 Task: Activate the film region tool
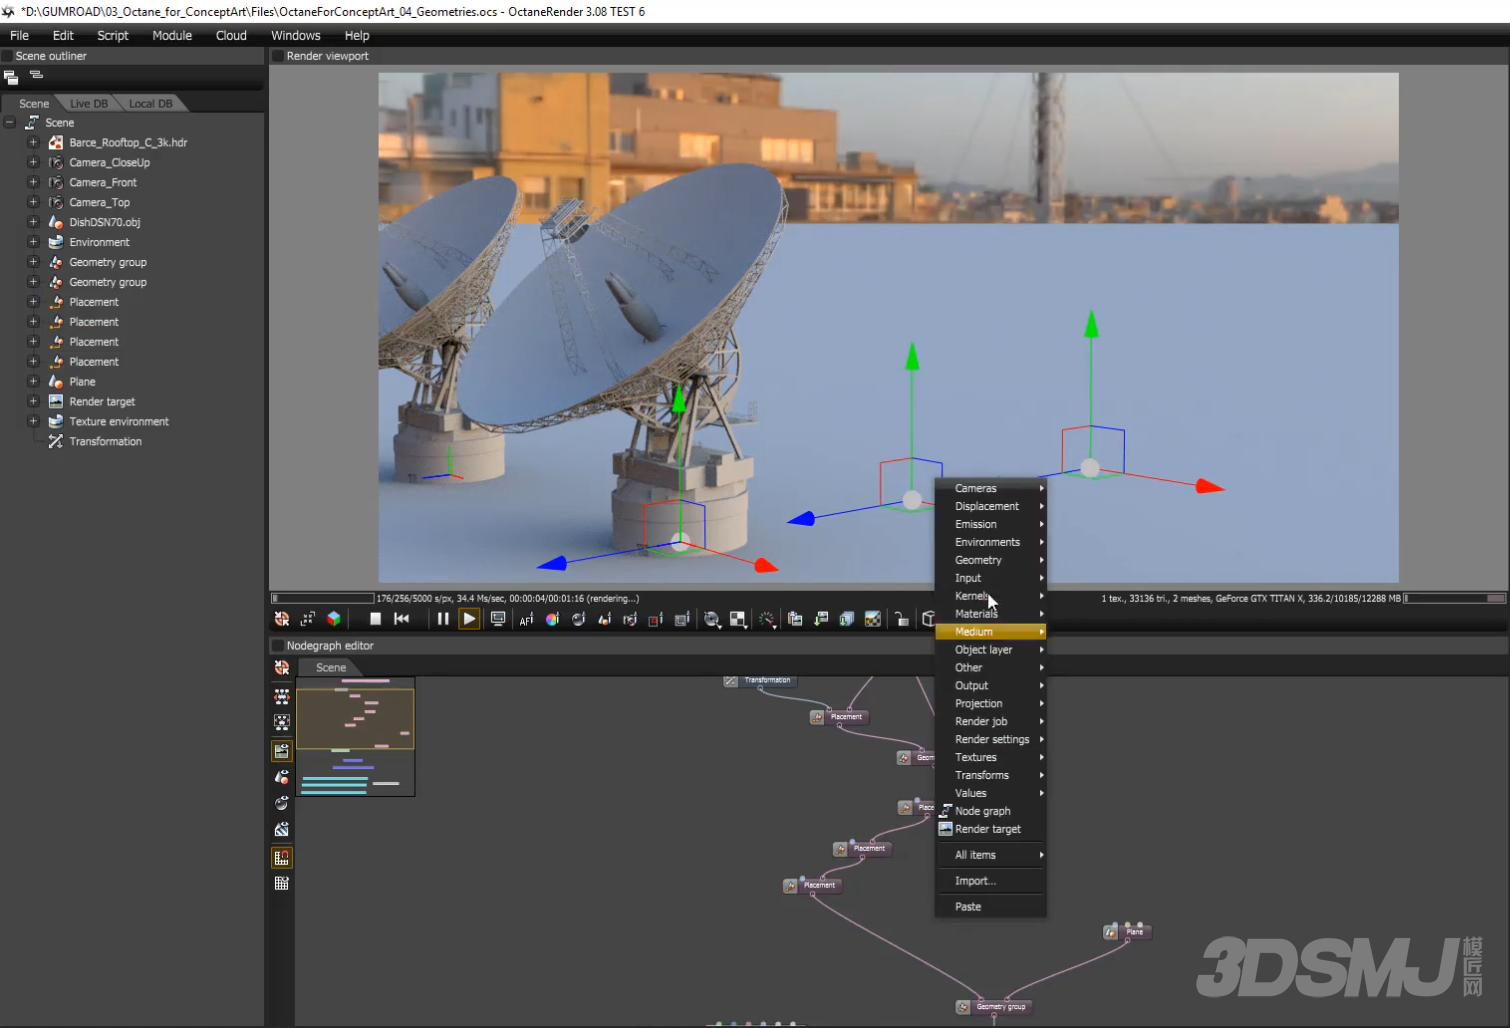(x=682, y=619)
